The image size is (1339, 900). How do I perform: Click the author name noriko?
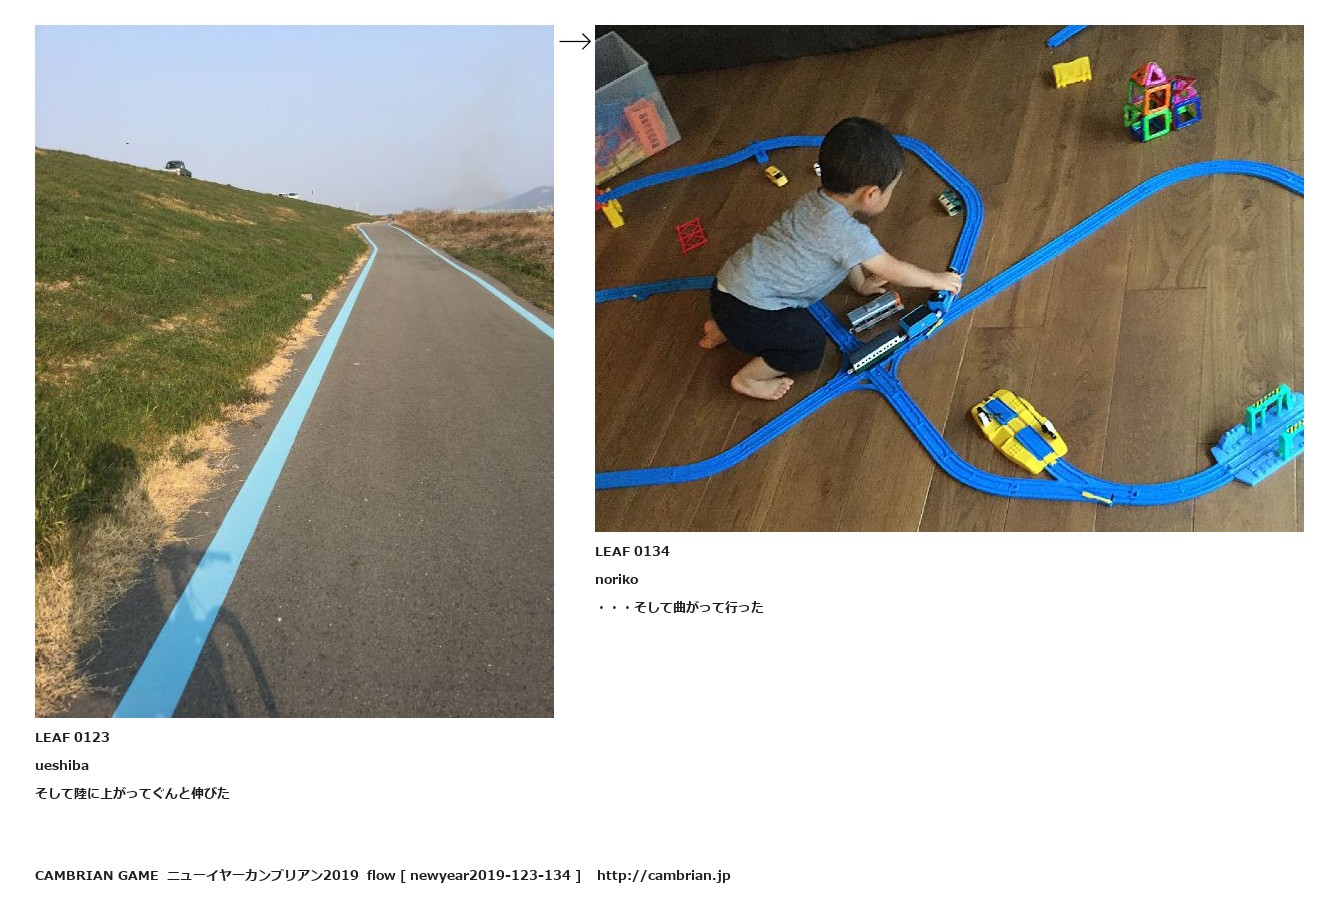coord(616,579)
